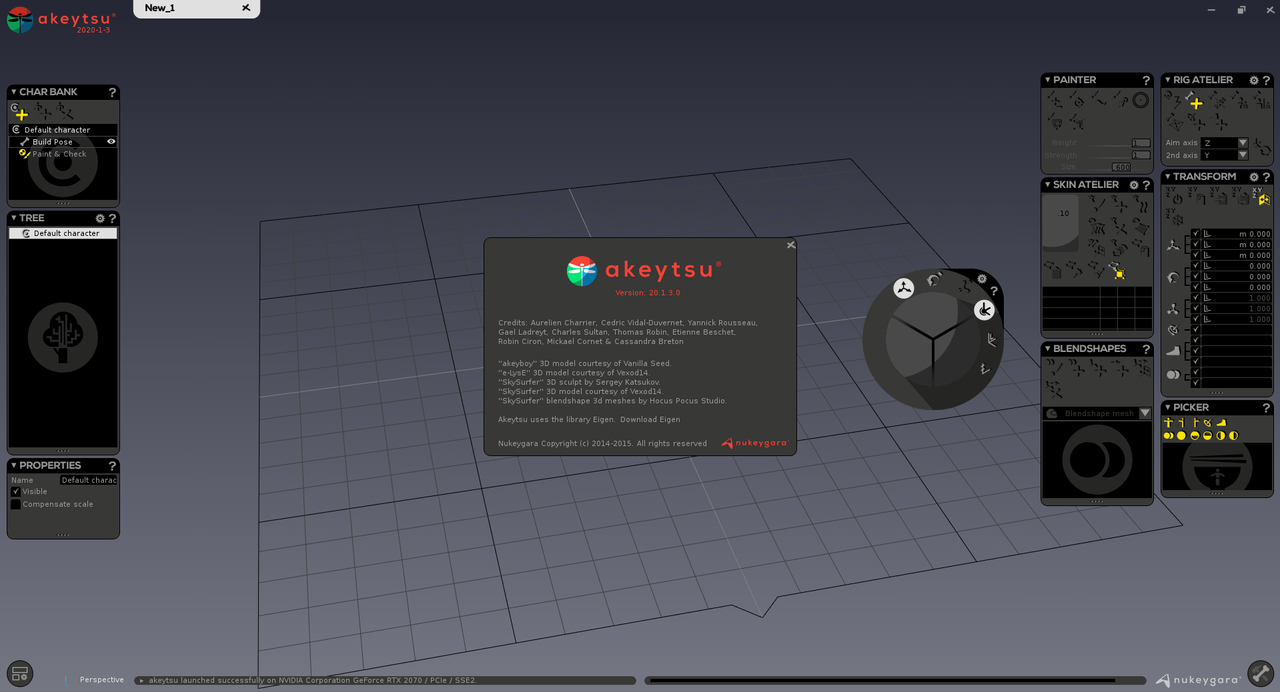
Task: Close the akeytsu About dialog
Action: pos(790,245)
